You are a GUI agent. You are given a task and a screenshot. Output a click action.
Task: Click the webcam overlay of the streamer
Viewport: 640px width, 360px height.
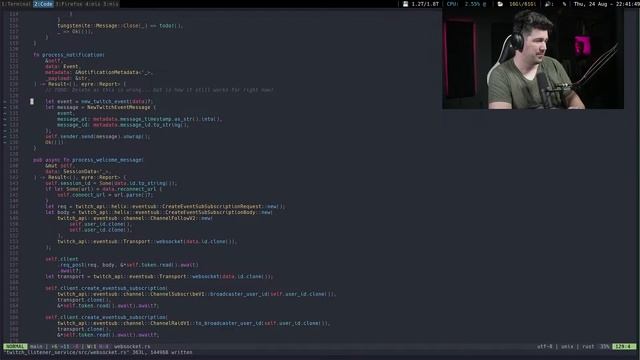tap(533, 59)
